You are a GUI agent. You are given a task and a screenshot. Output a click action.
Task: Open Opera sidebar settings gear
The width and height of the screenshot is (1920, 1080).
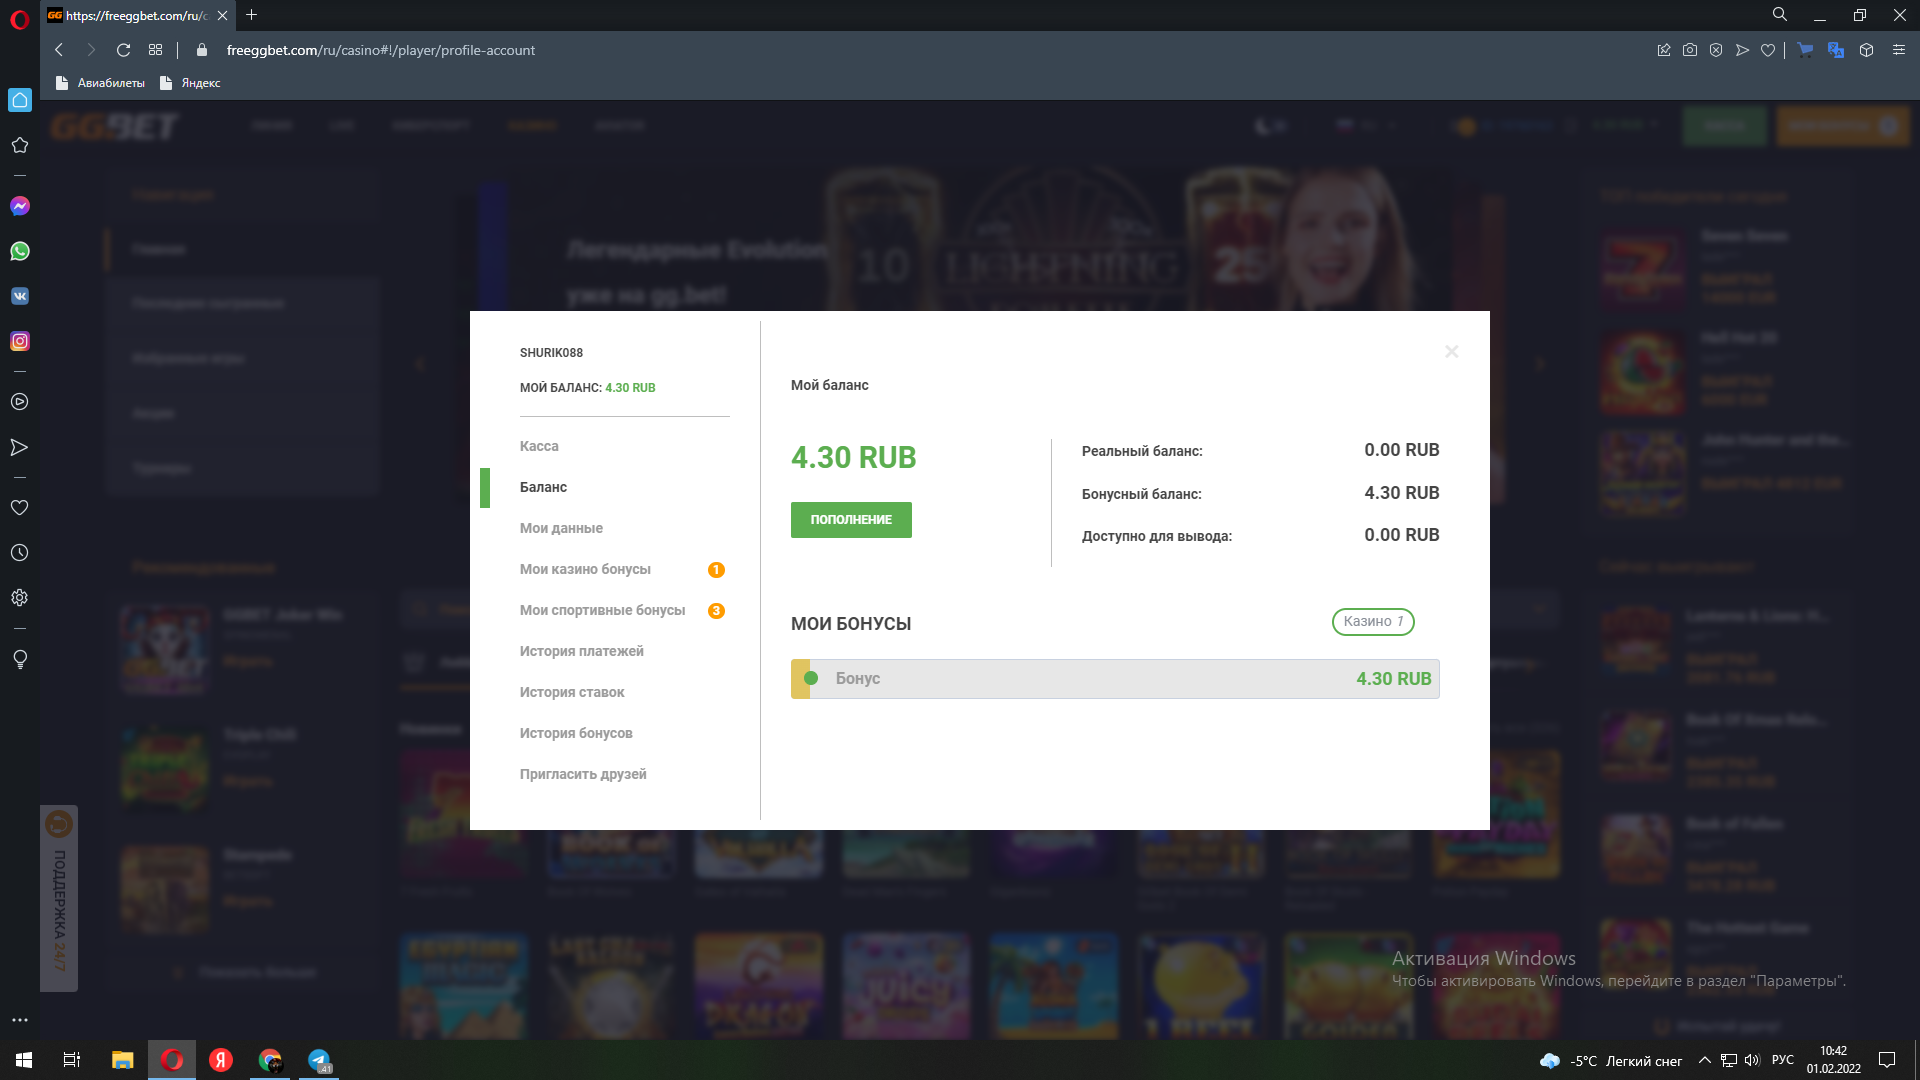[x=20, y=598]
